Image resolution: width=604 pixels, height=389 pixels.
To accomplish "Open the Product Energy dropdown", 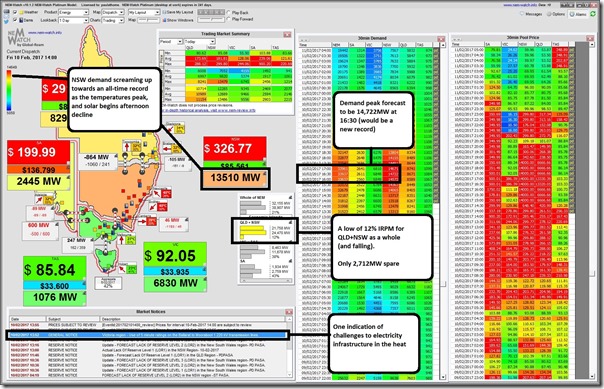I will (74, 12).
